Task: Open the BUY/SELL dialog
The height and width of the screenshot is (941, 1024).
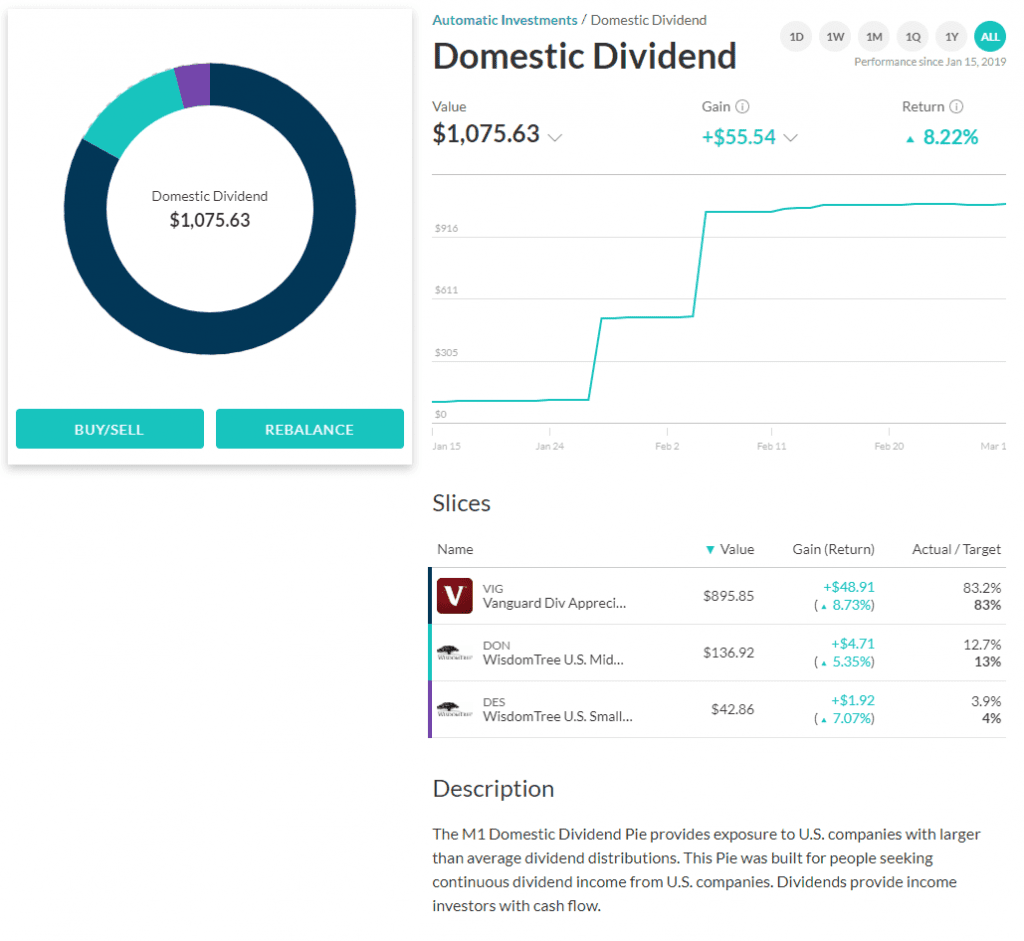Action: (x=110, y=429)
